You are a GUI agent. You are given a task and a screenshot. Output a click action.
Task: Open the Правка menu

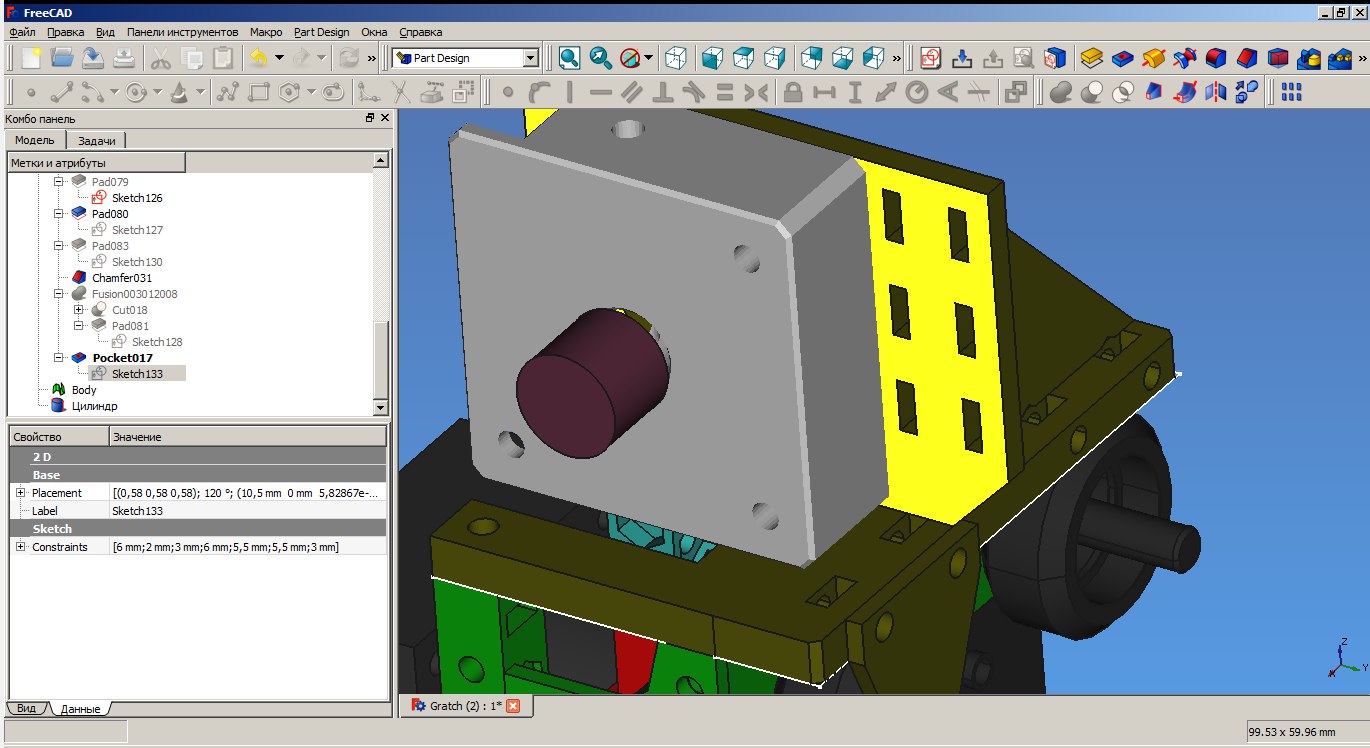click(x=65, y=32)
